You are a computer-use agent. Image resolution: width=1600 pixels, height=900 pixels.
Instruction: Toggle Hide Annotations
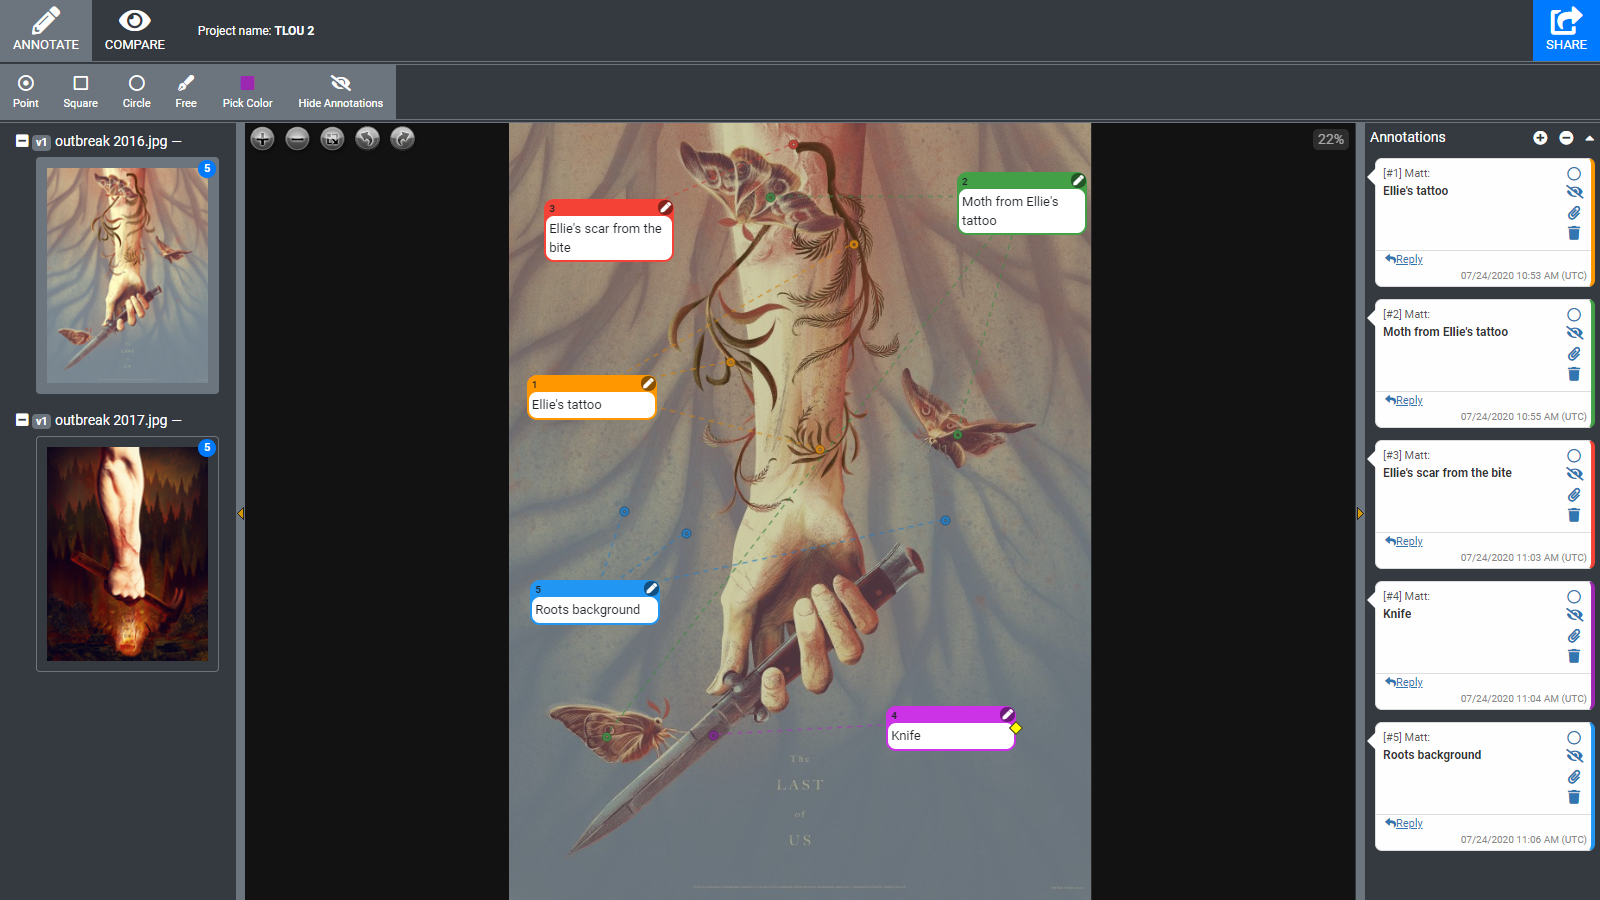coord(340,91)
